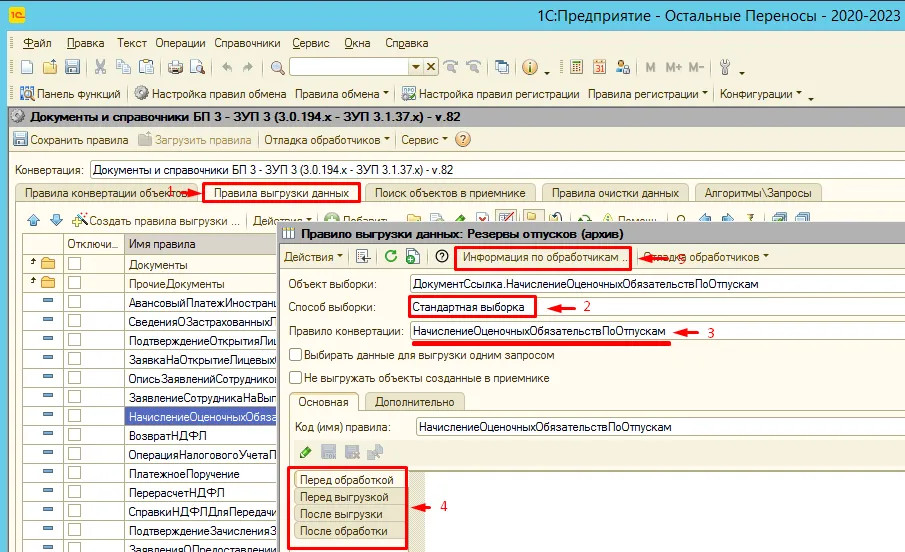Viewport: 905px width, 552px height.
Task: Expand the ПрочиеДокументы folder group
Action: pos(33,281)
